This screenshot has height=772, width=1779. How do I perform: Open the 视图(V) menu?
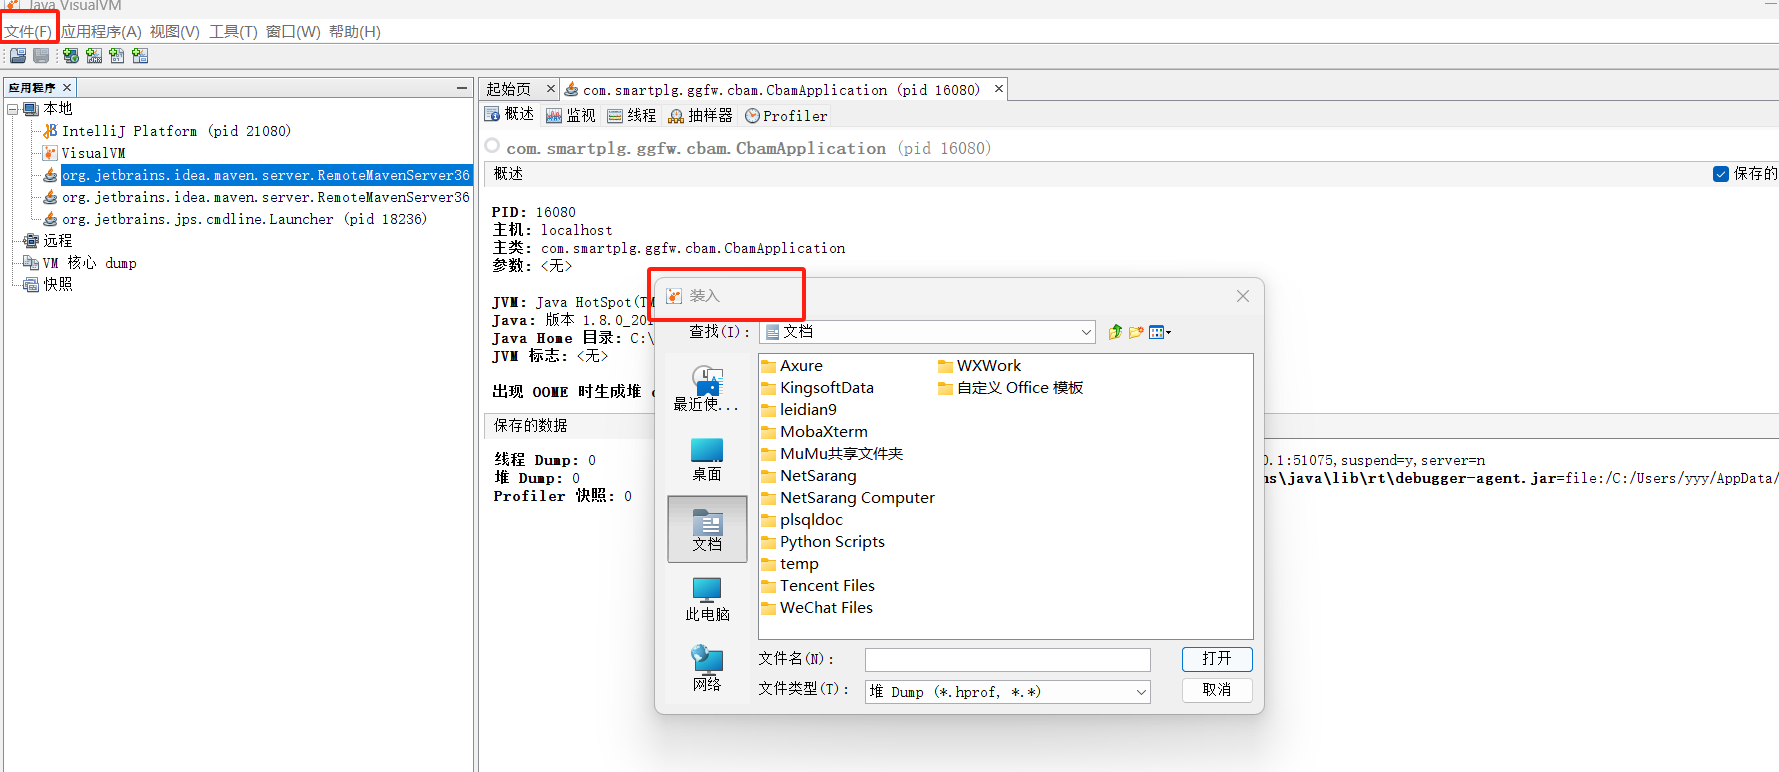pos(175,32)
